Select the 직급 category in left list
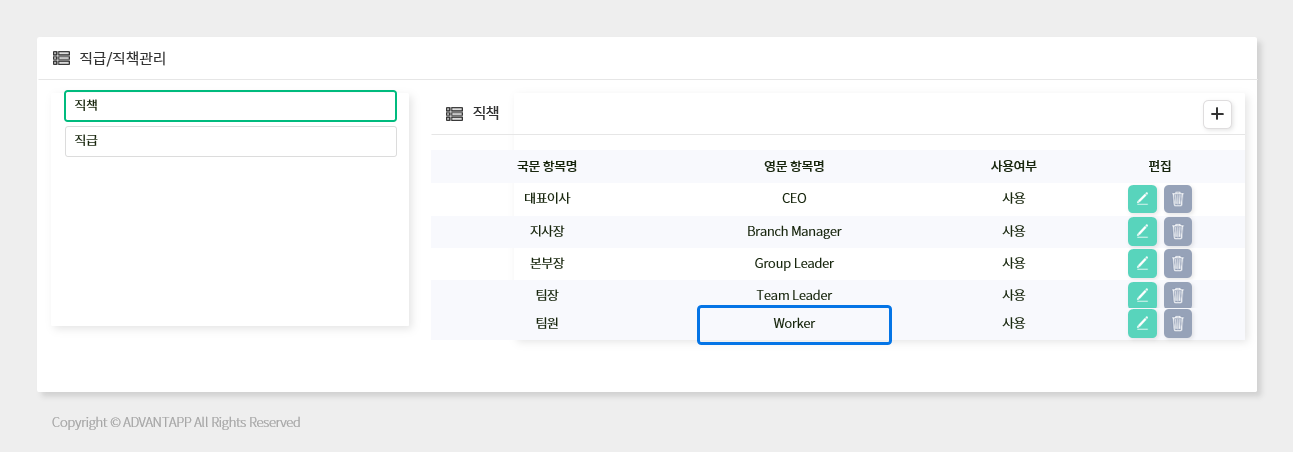The width and height of the screenshot is (1293, 452). point(230,141)
